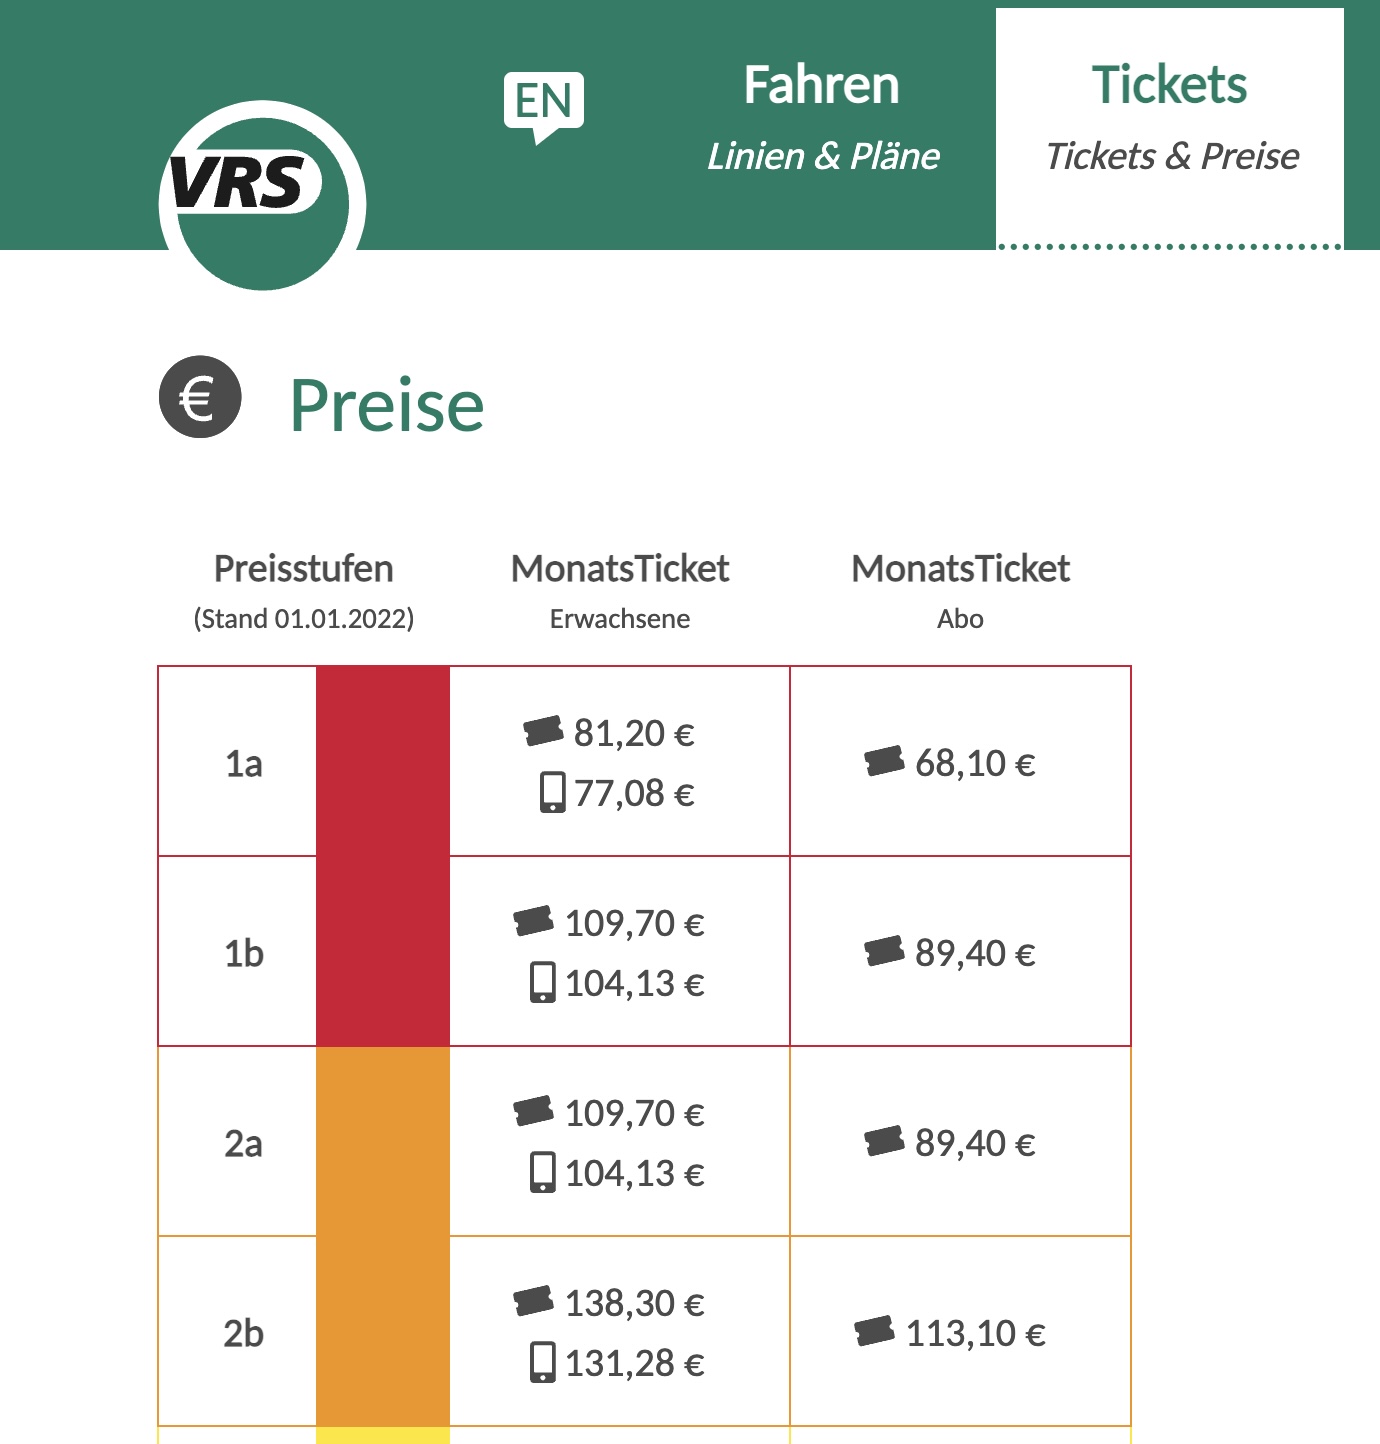This screenshot has height=1444, width=1380.
Task: Switch to the Tickets tab
Action: pos(1170,84)
